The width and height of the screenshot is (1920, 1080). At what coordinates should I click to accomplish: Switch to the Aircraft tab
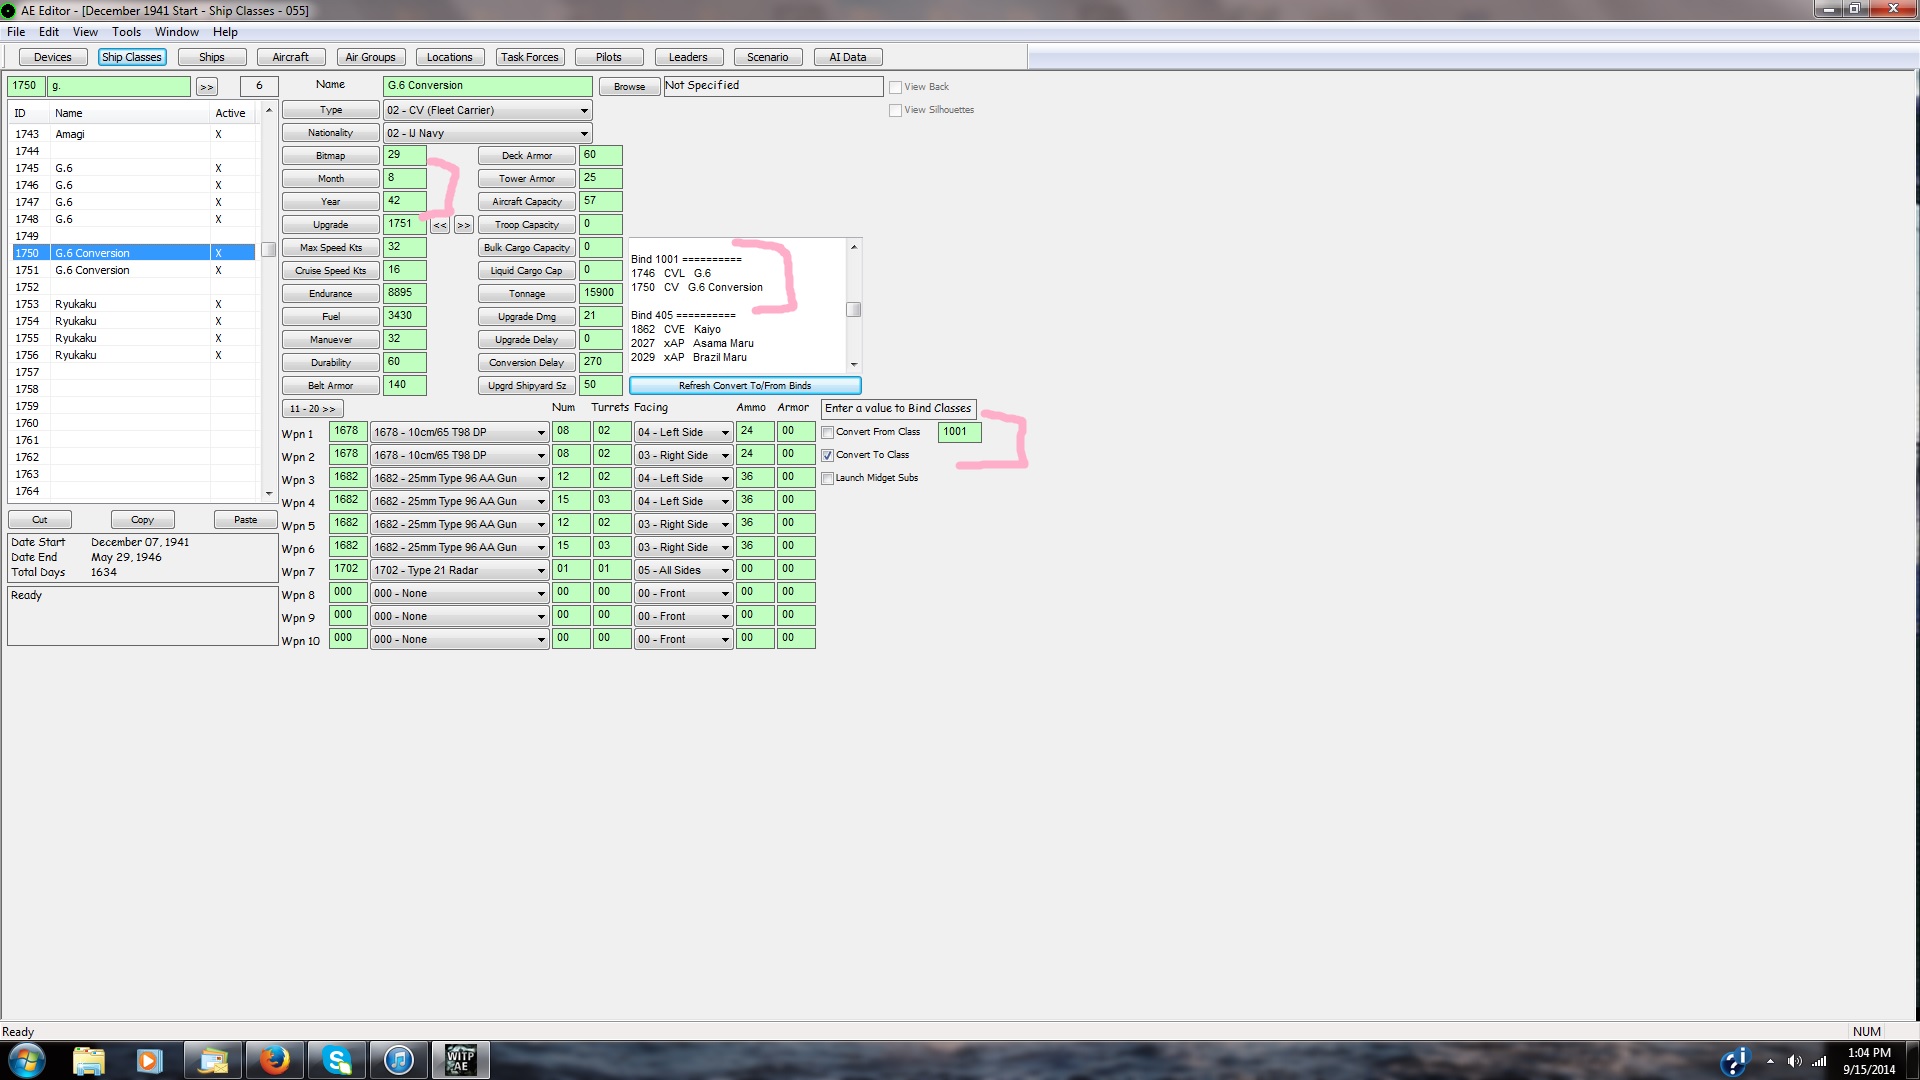tap(290, 57)
